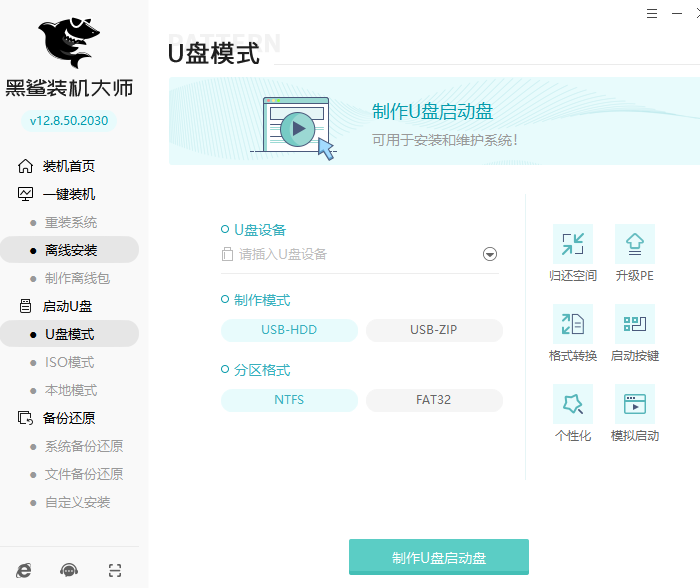The image size is (700, 588).
Task: Click the 制作模式 section heading
Action: tap(262, 300)
